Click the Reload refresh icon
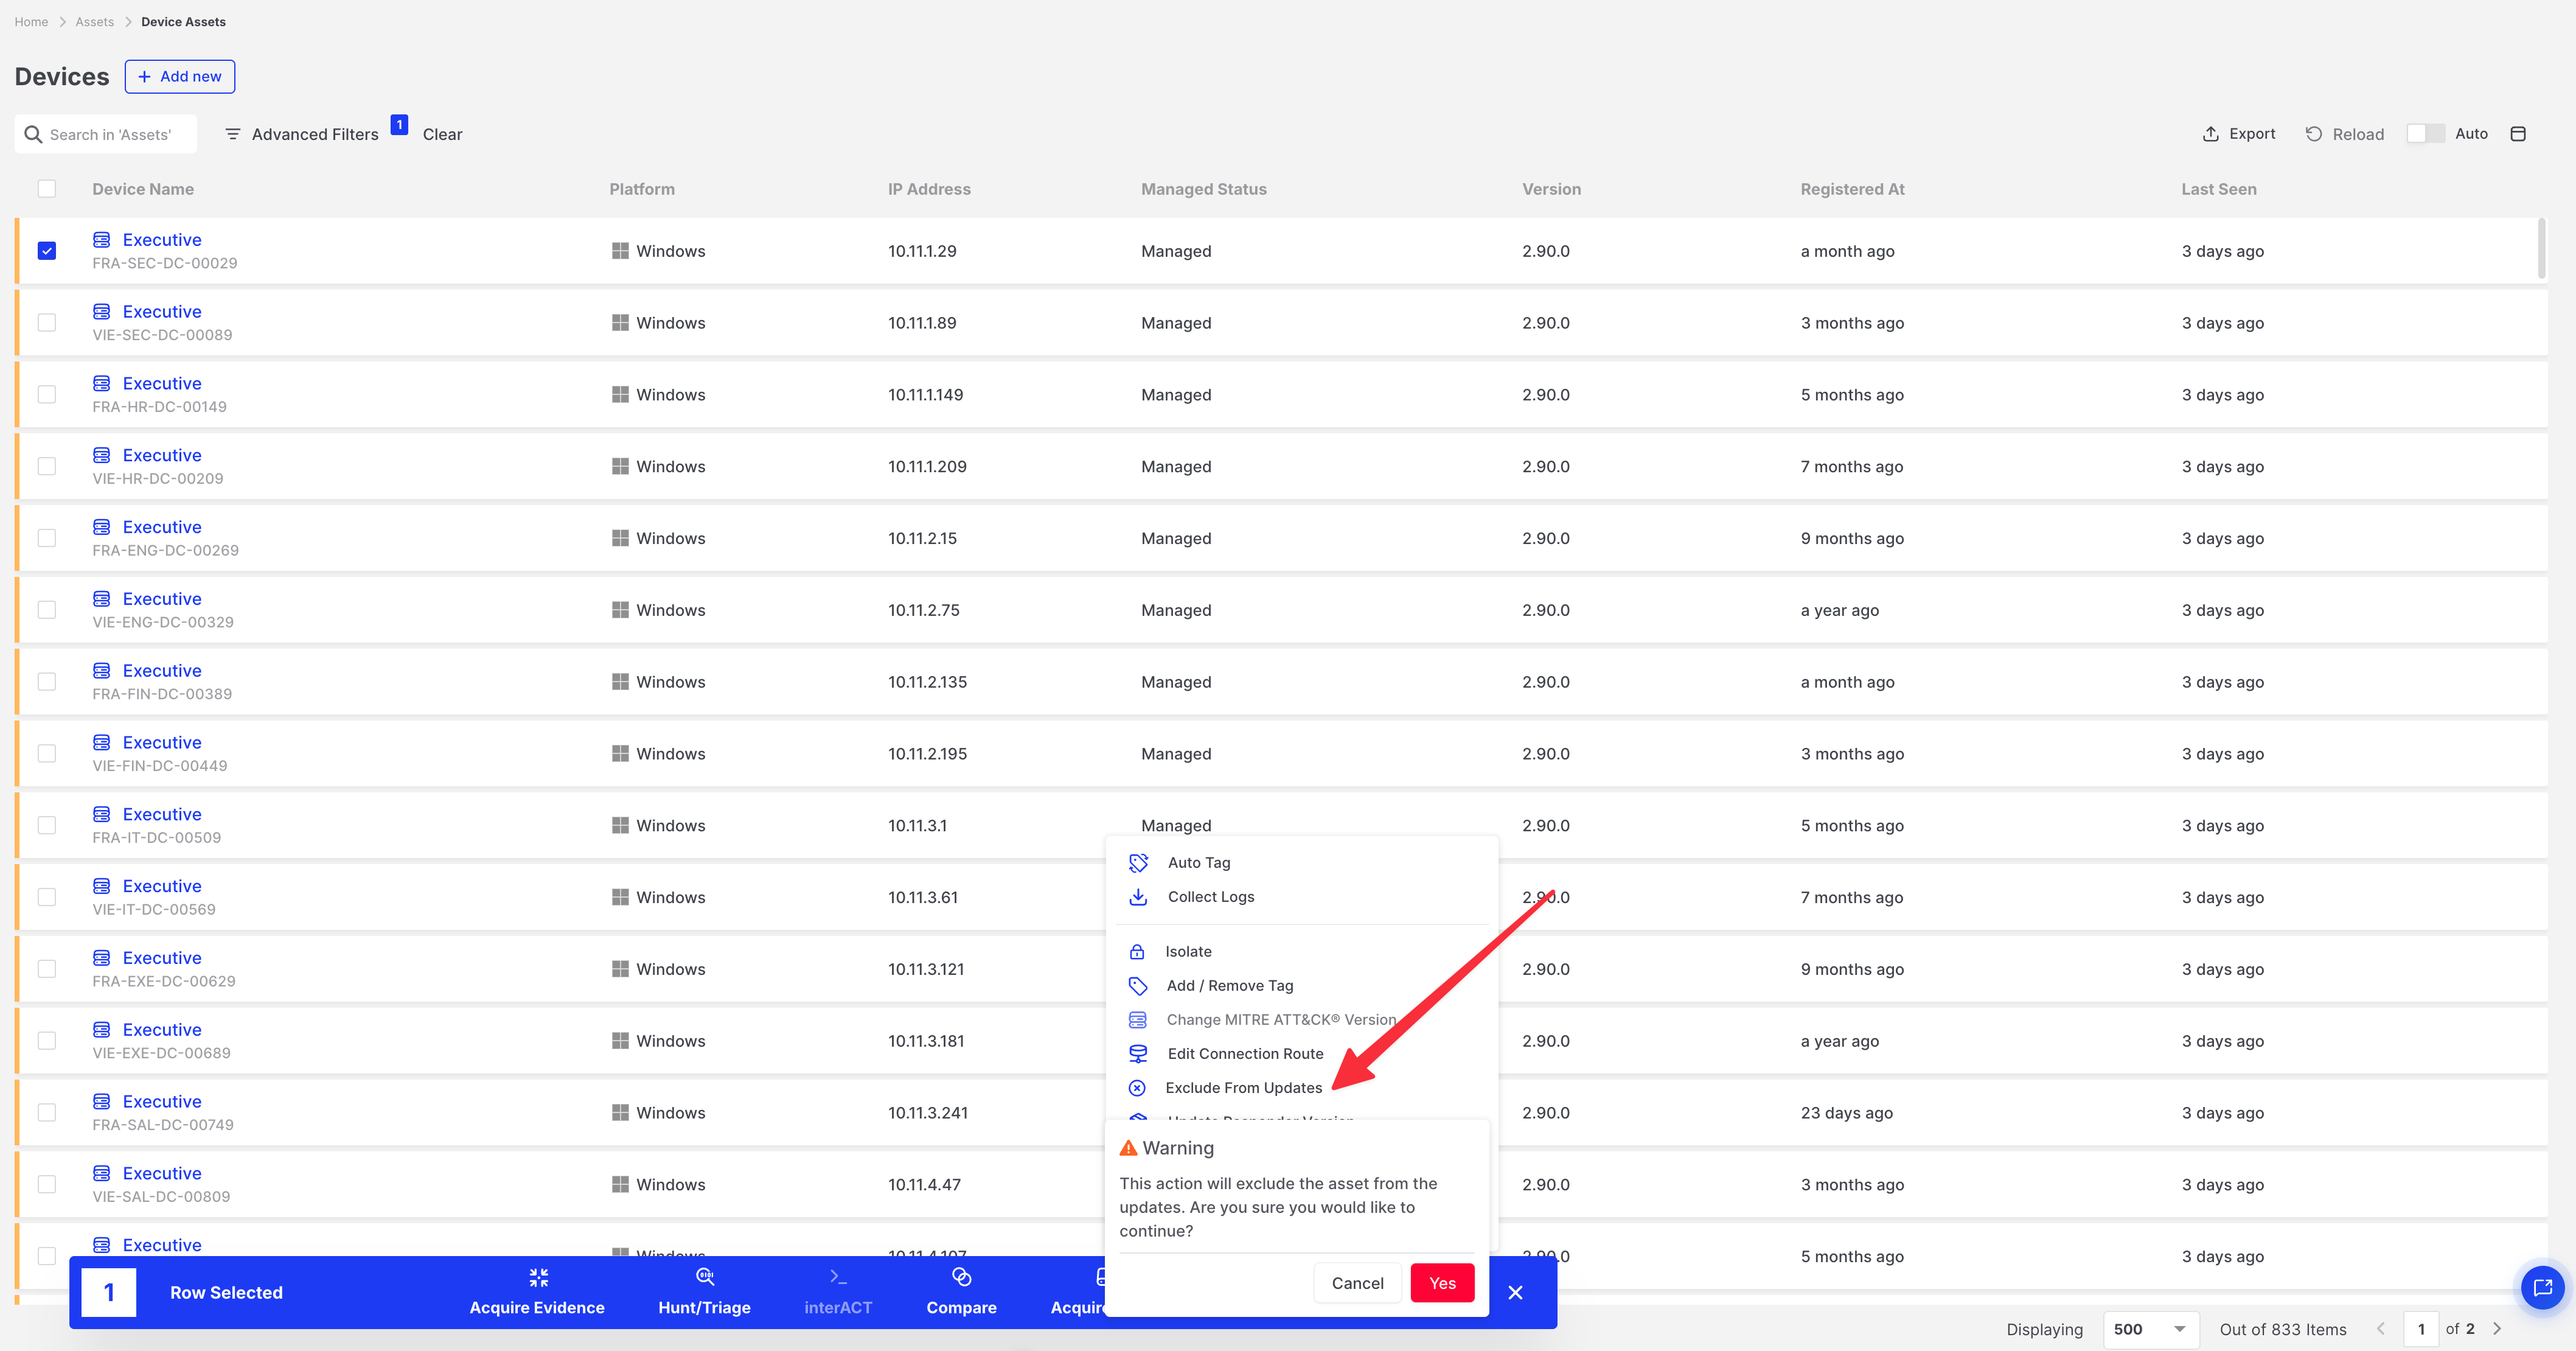Screen dimensions: 2576x1351 2313,134
